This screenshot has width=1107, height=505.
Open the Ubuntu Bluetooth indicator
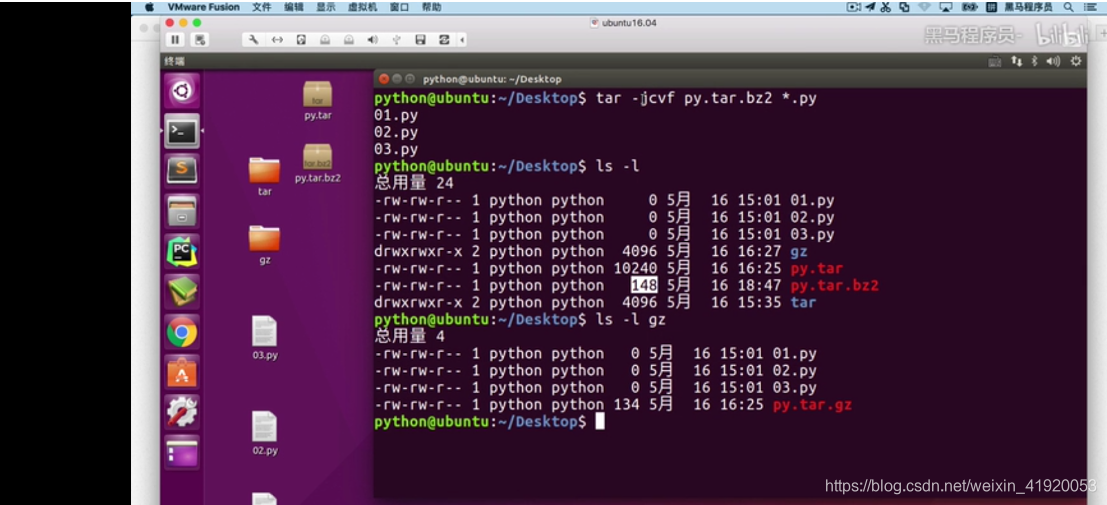[x=1034, y=61]
